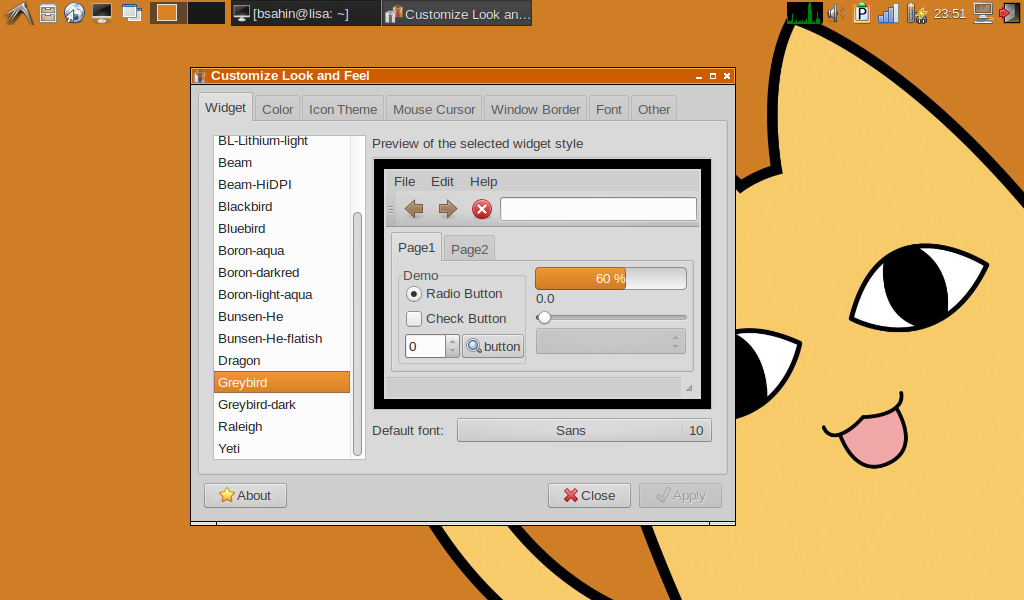Click the horizontal slider knob in preview

pyautogui.click(x=544, y=318)
